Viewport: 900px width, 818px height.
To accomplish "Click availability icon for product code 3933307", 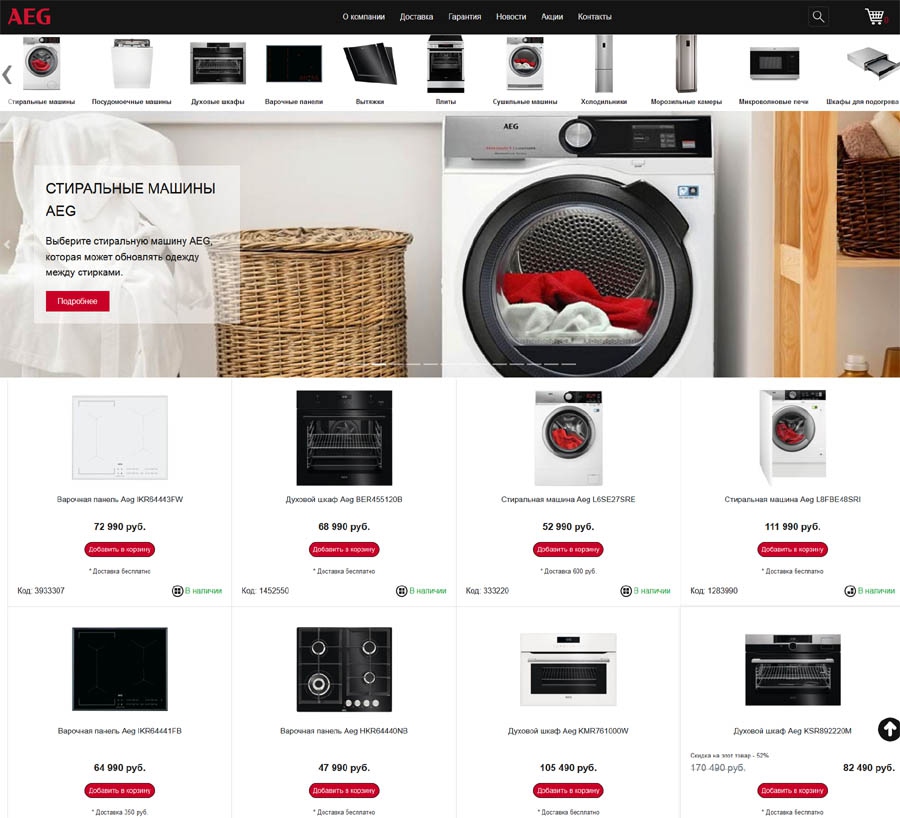I will point(177,591).
